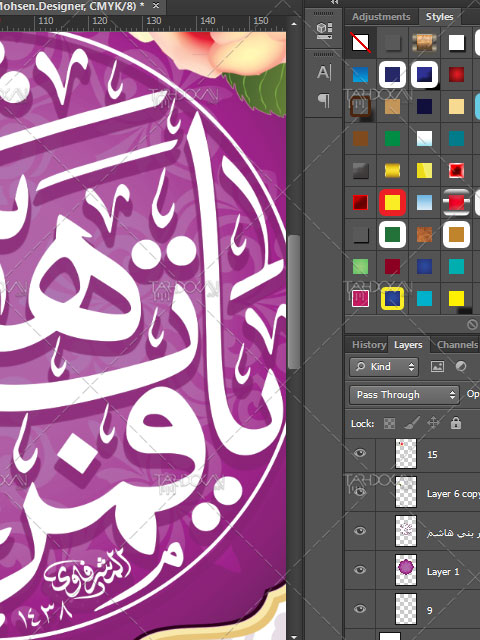Select Layer 6 copy thumbnail
Screen dimensions: 480x640
pyautogui.click(x=406, y=492)
